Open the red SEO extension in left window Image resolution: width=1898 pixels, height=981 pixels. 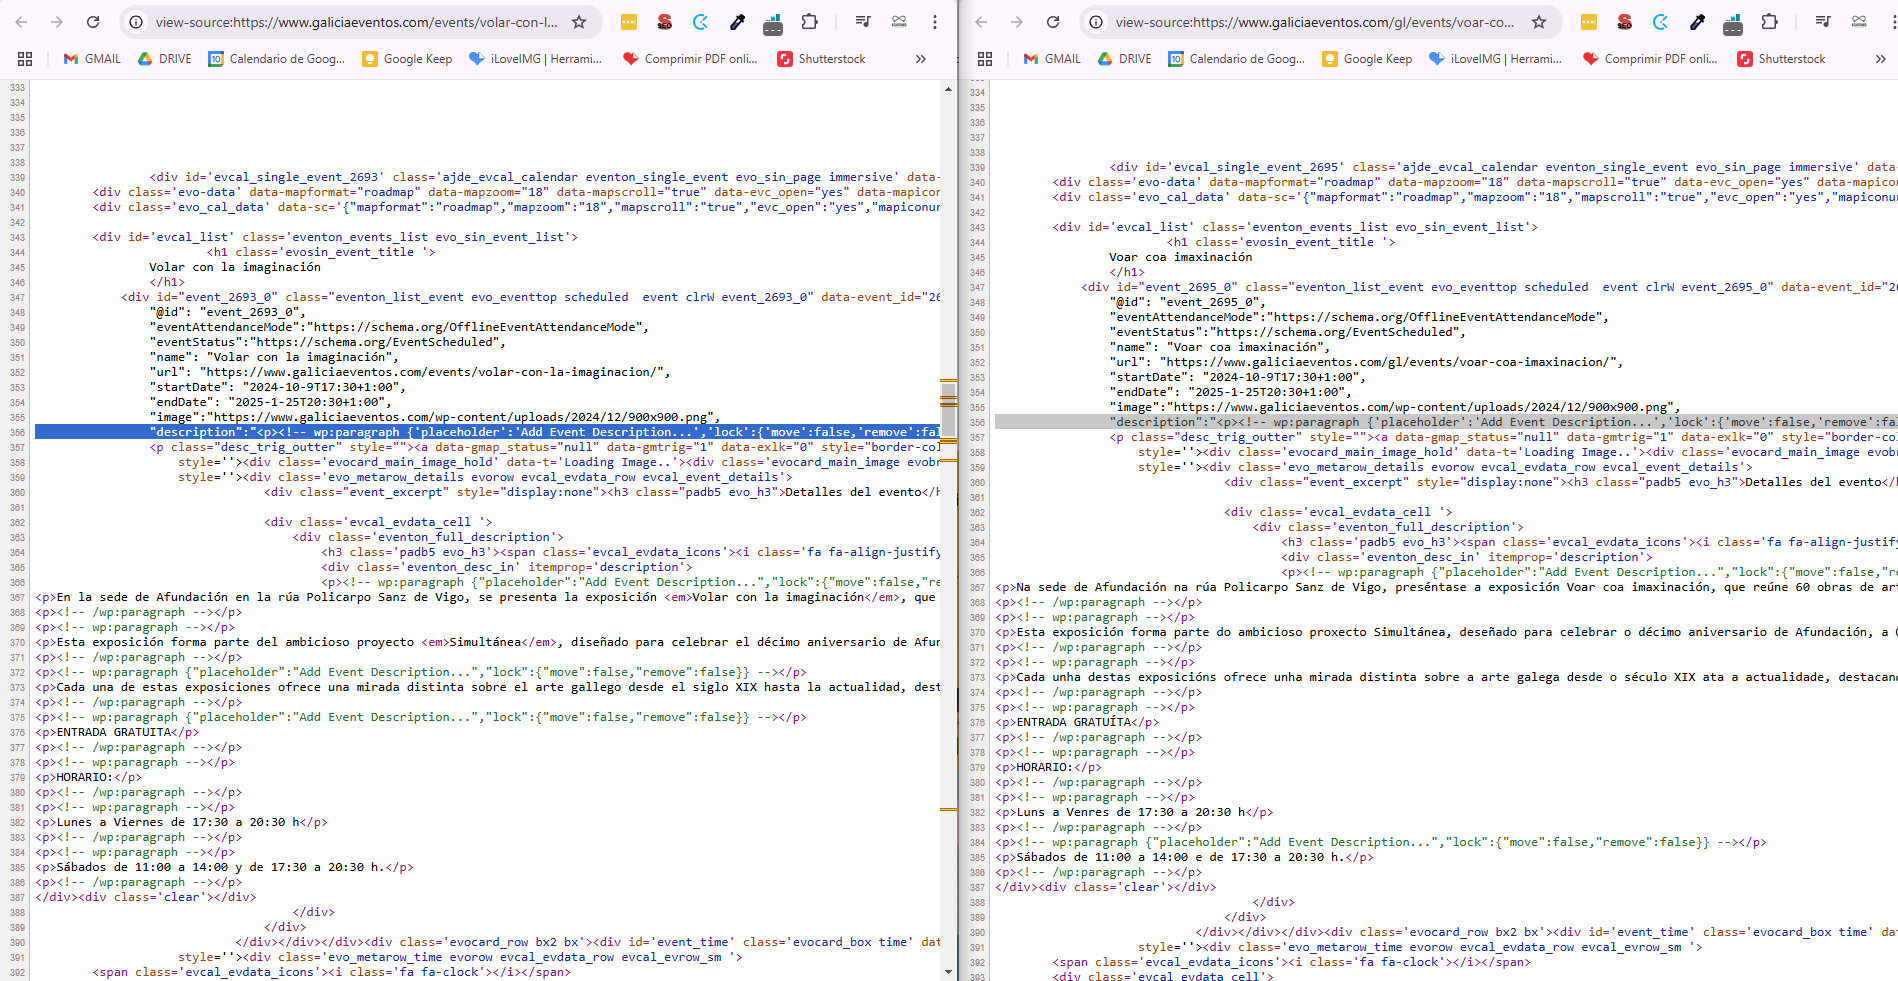(665, 22)
